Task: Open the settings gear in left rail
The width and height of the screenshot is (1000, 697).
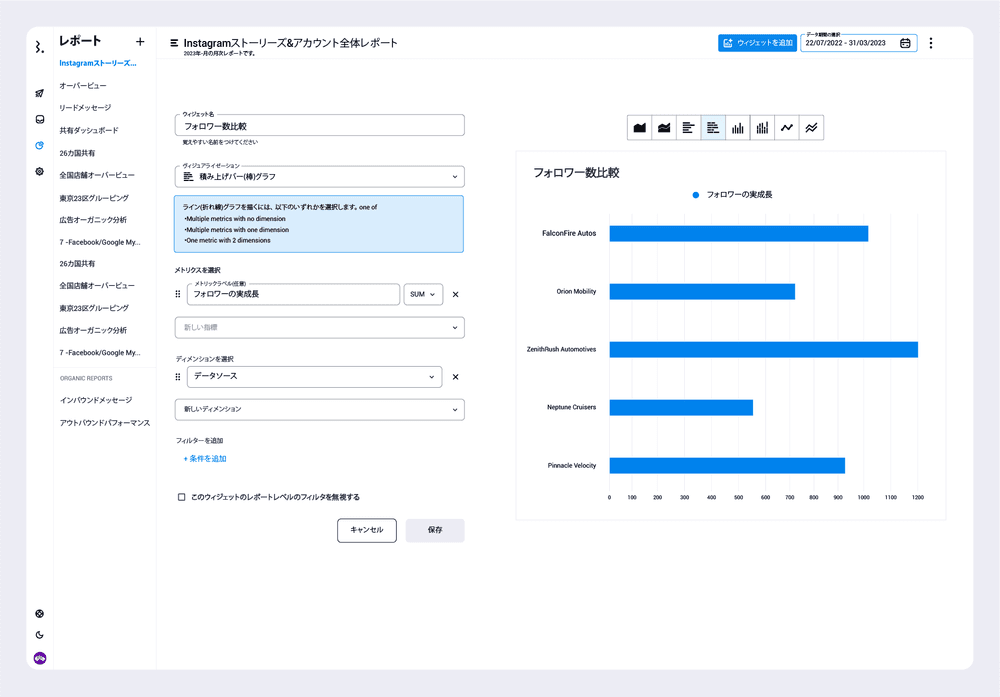Action: [40, 172]
